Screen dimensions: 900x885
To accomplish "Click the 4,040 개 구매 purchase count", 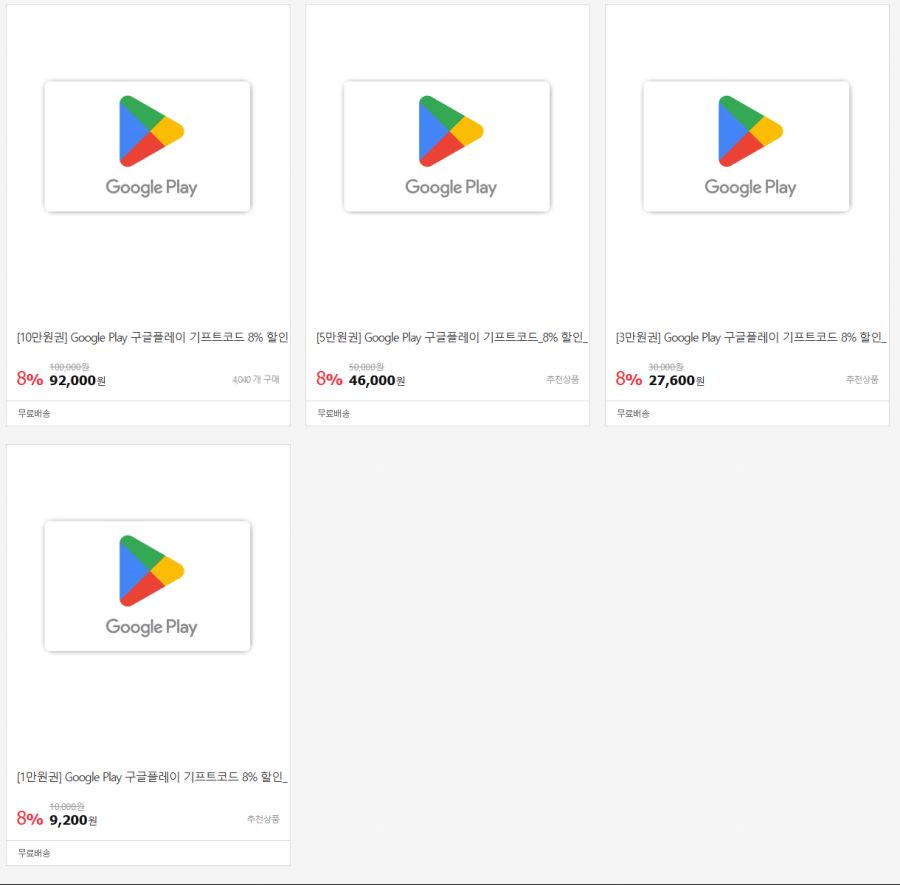I will tap(255, 380).
